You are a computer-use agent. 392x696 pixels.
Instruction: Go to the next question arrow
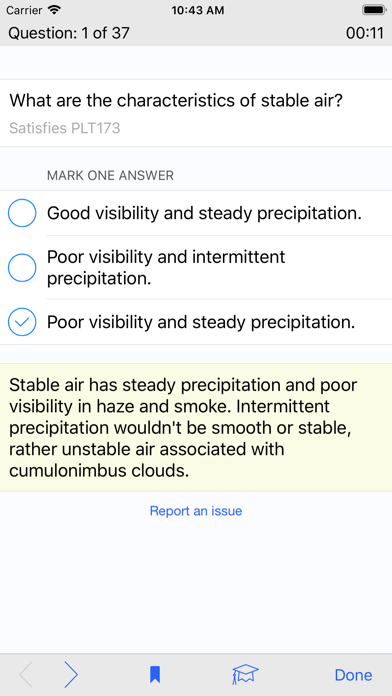point(71,675)
